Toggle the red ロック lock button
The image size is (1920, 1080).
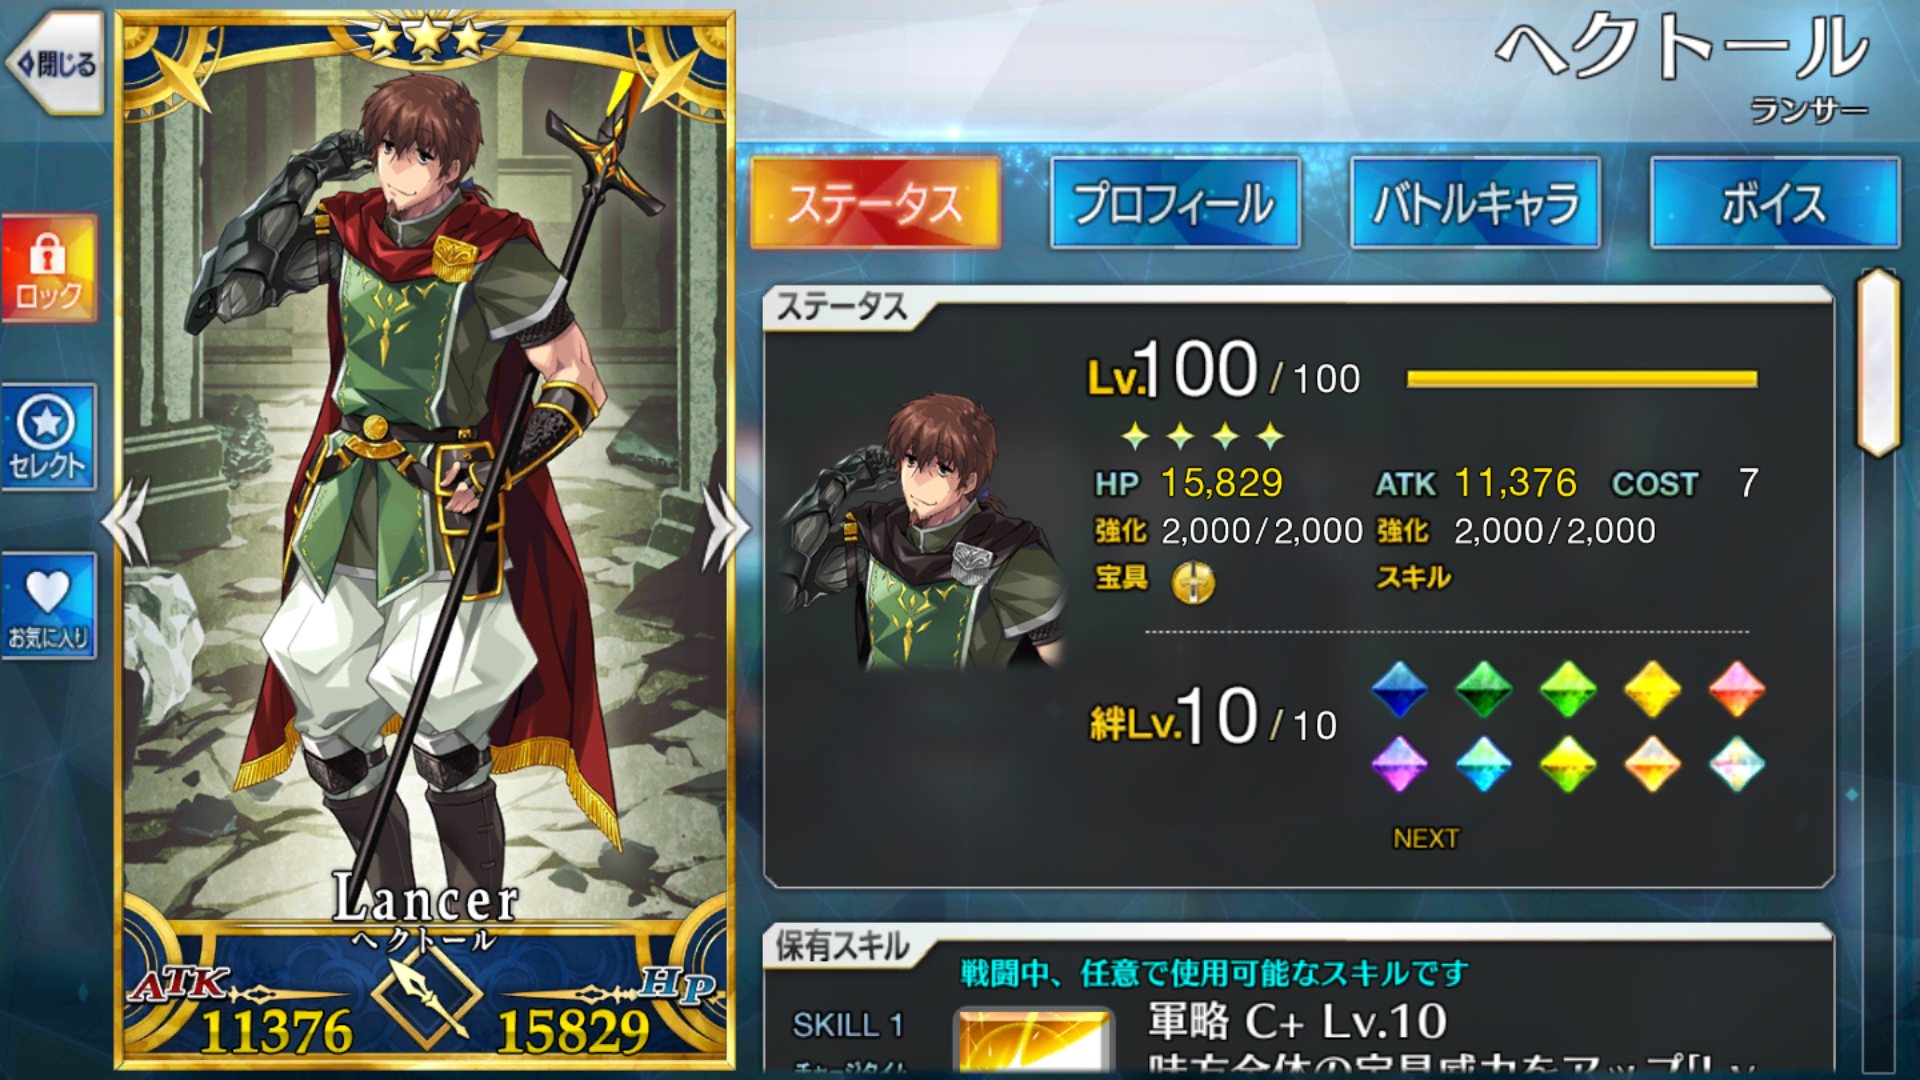[x=48, y=269]
